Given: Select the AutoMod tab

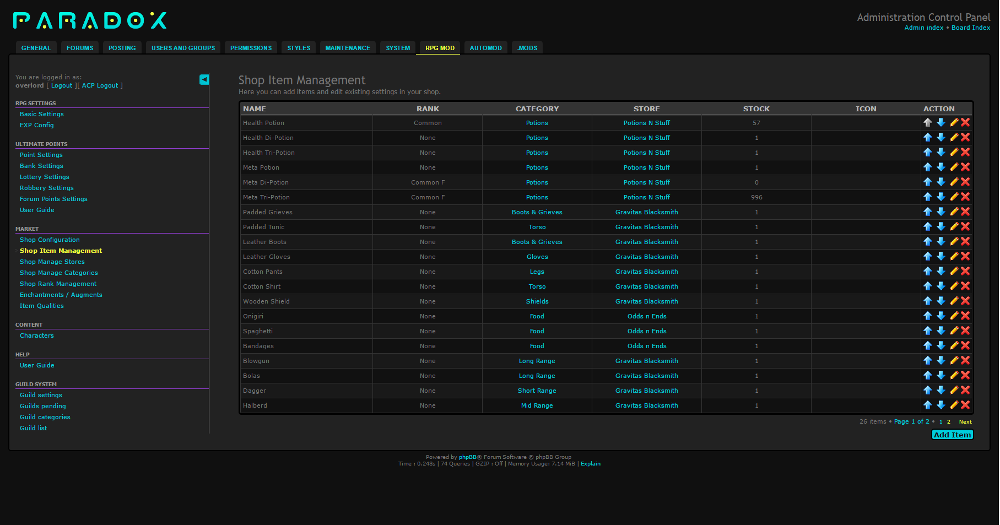Looking at the screenshot, I should point(486,48).
